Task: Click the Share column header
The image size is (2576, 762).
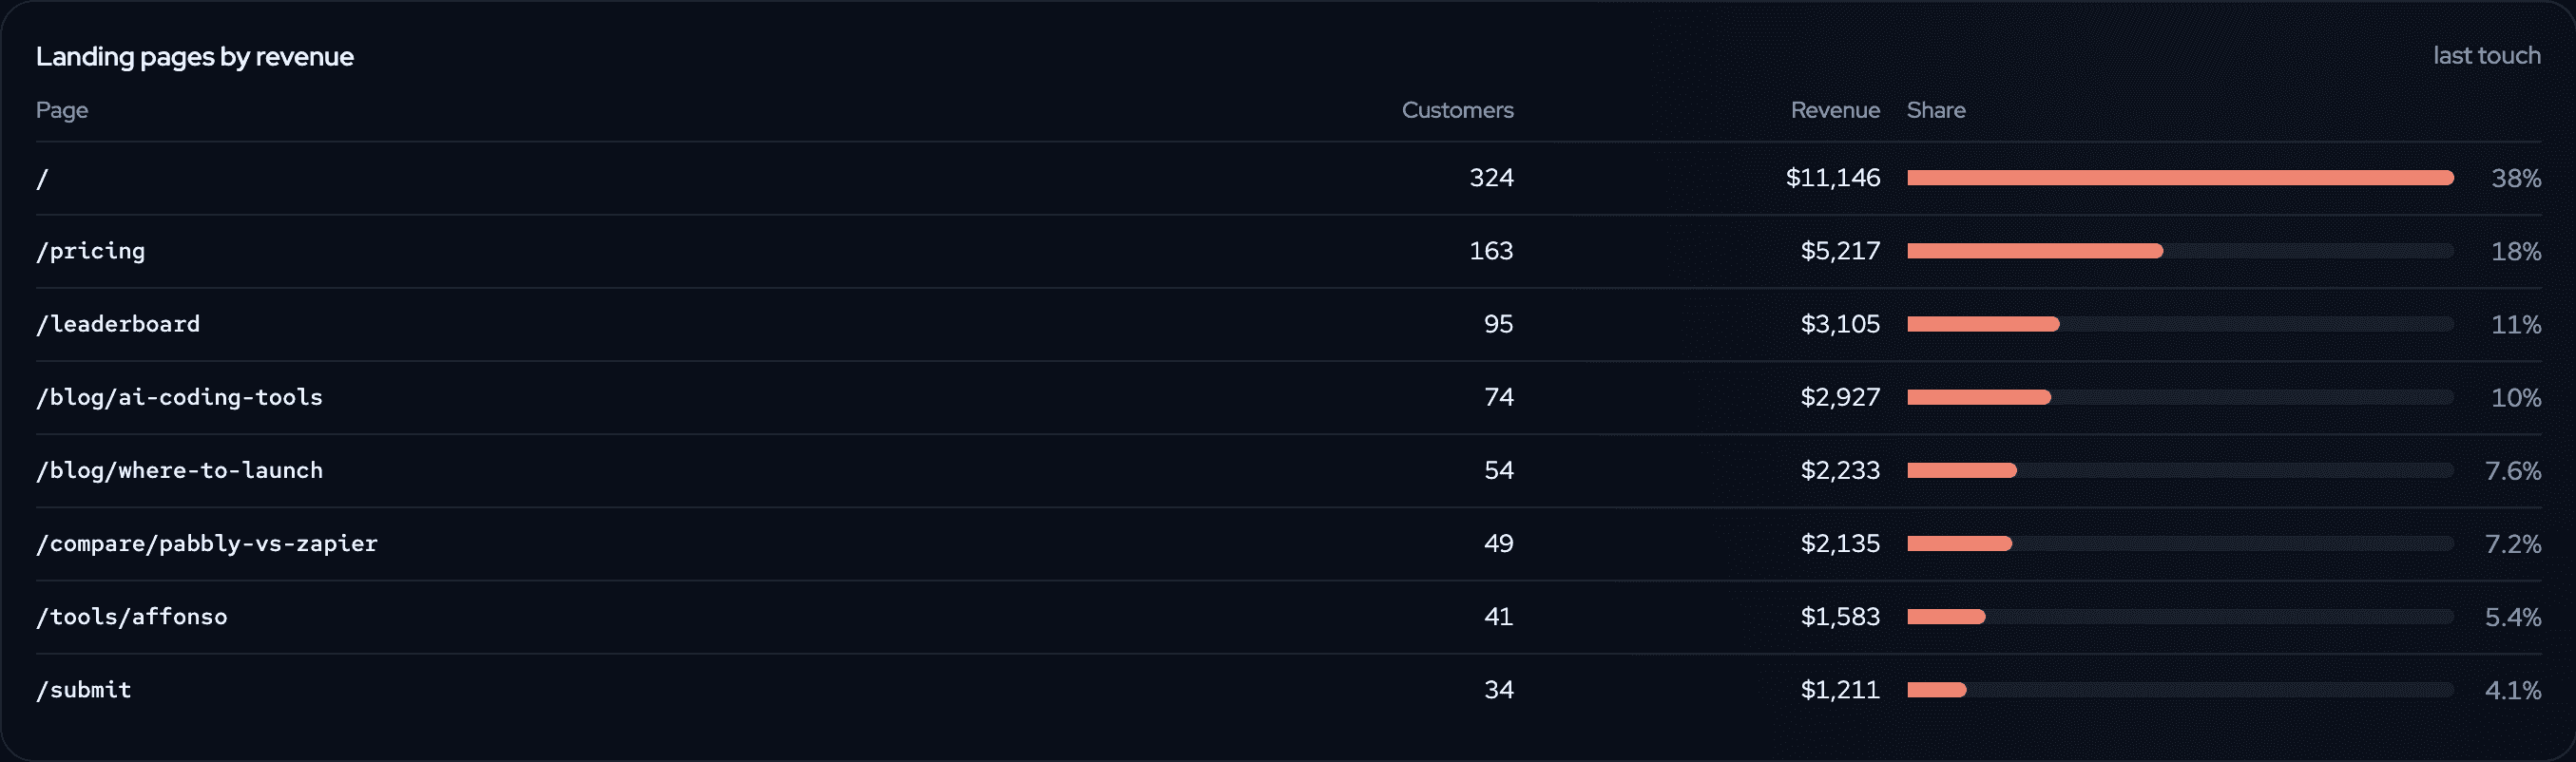Action: point(1936,110)
